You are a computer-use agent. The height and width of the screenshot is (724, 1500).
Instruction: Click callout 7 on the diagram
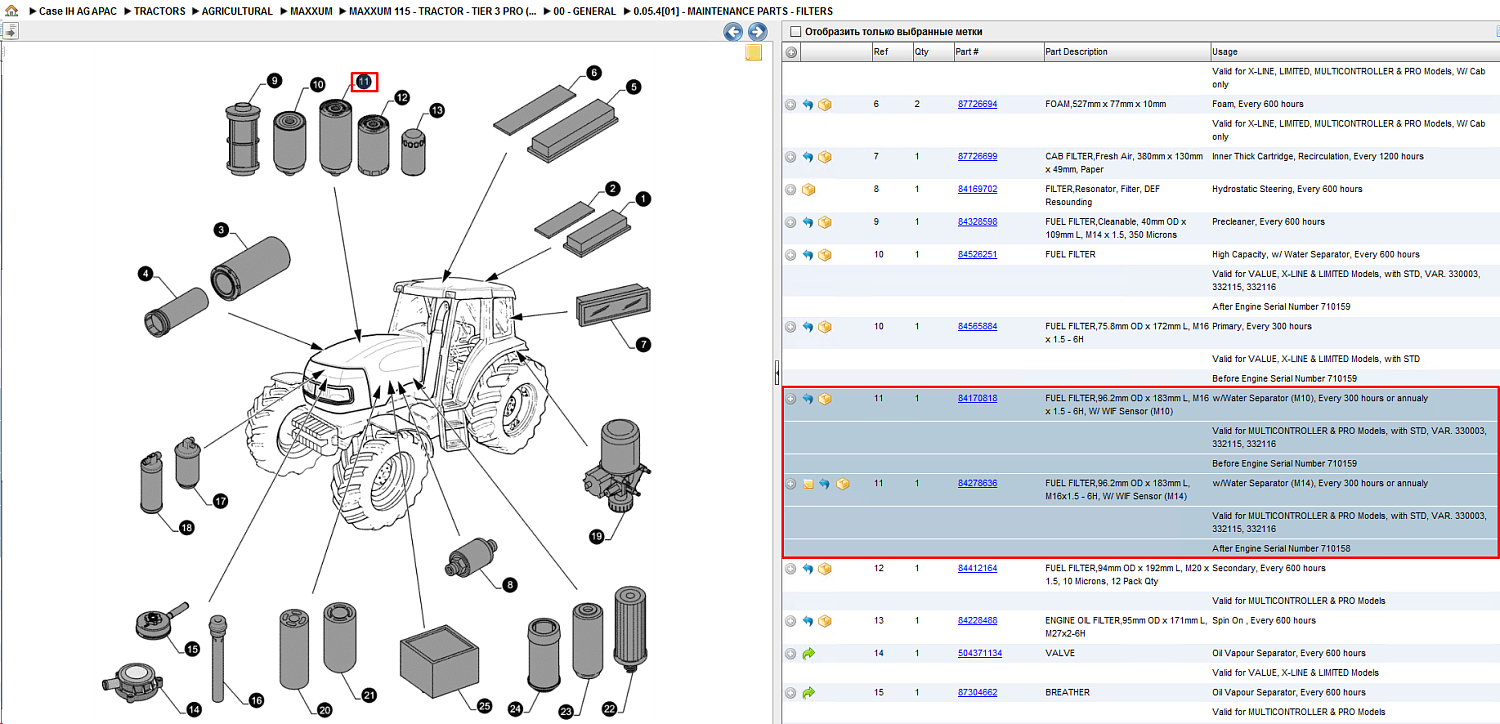643,344
